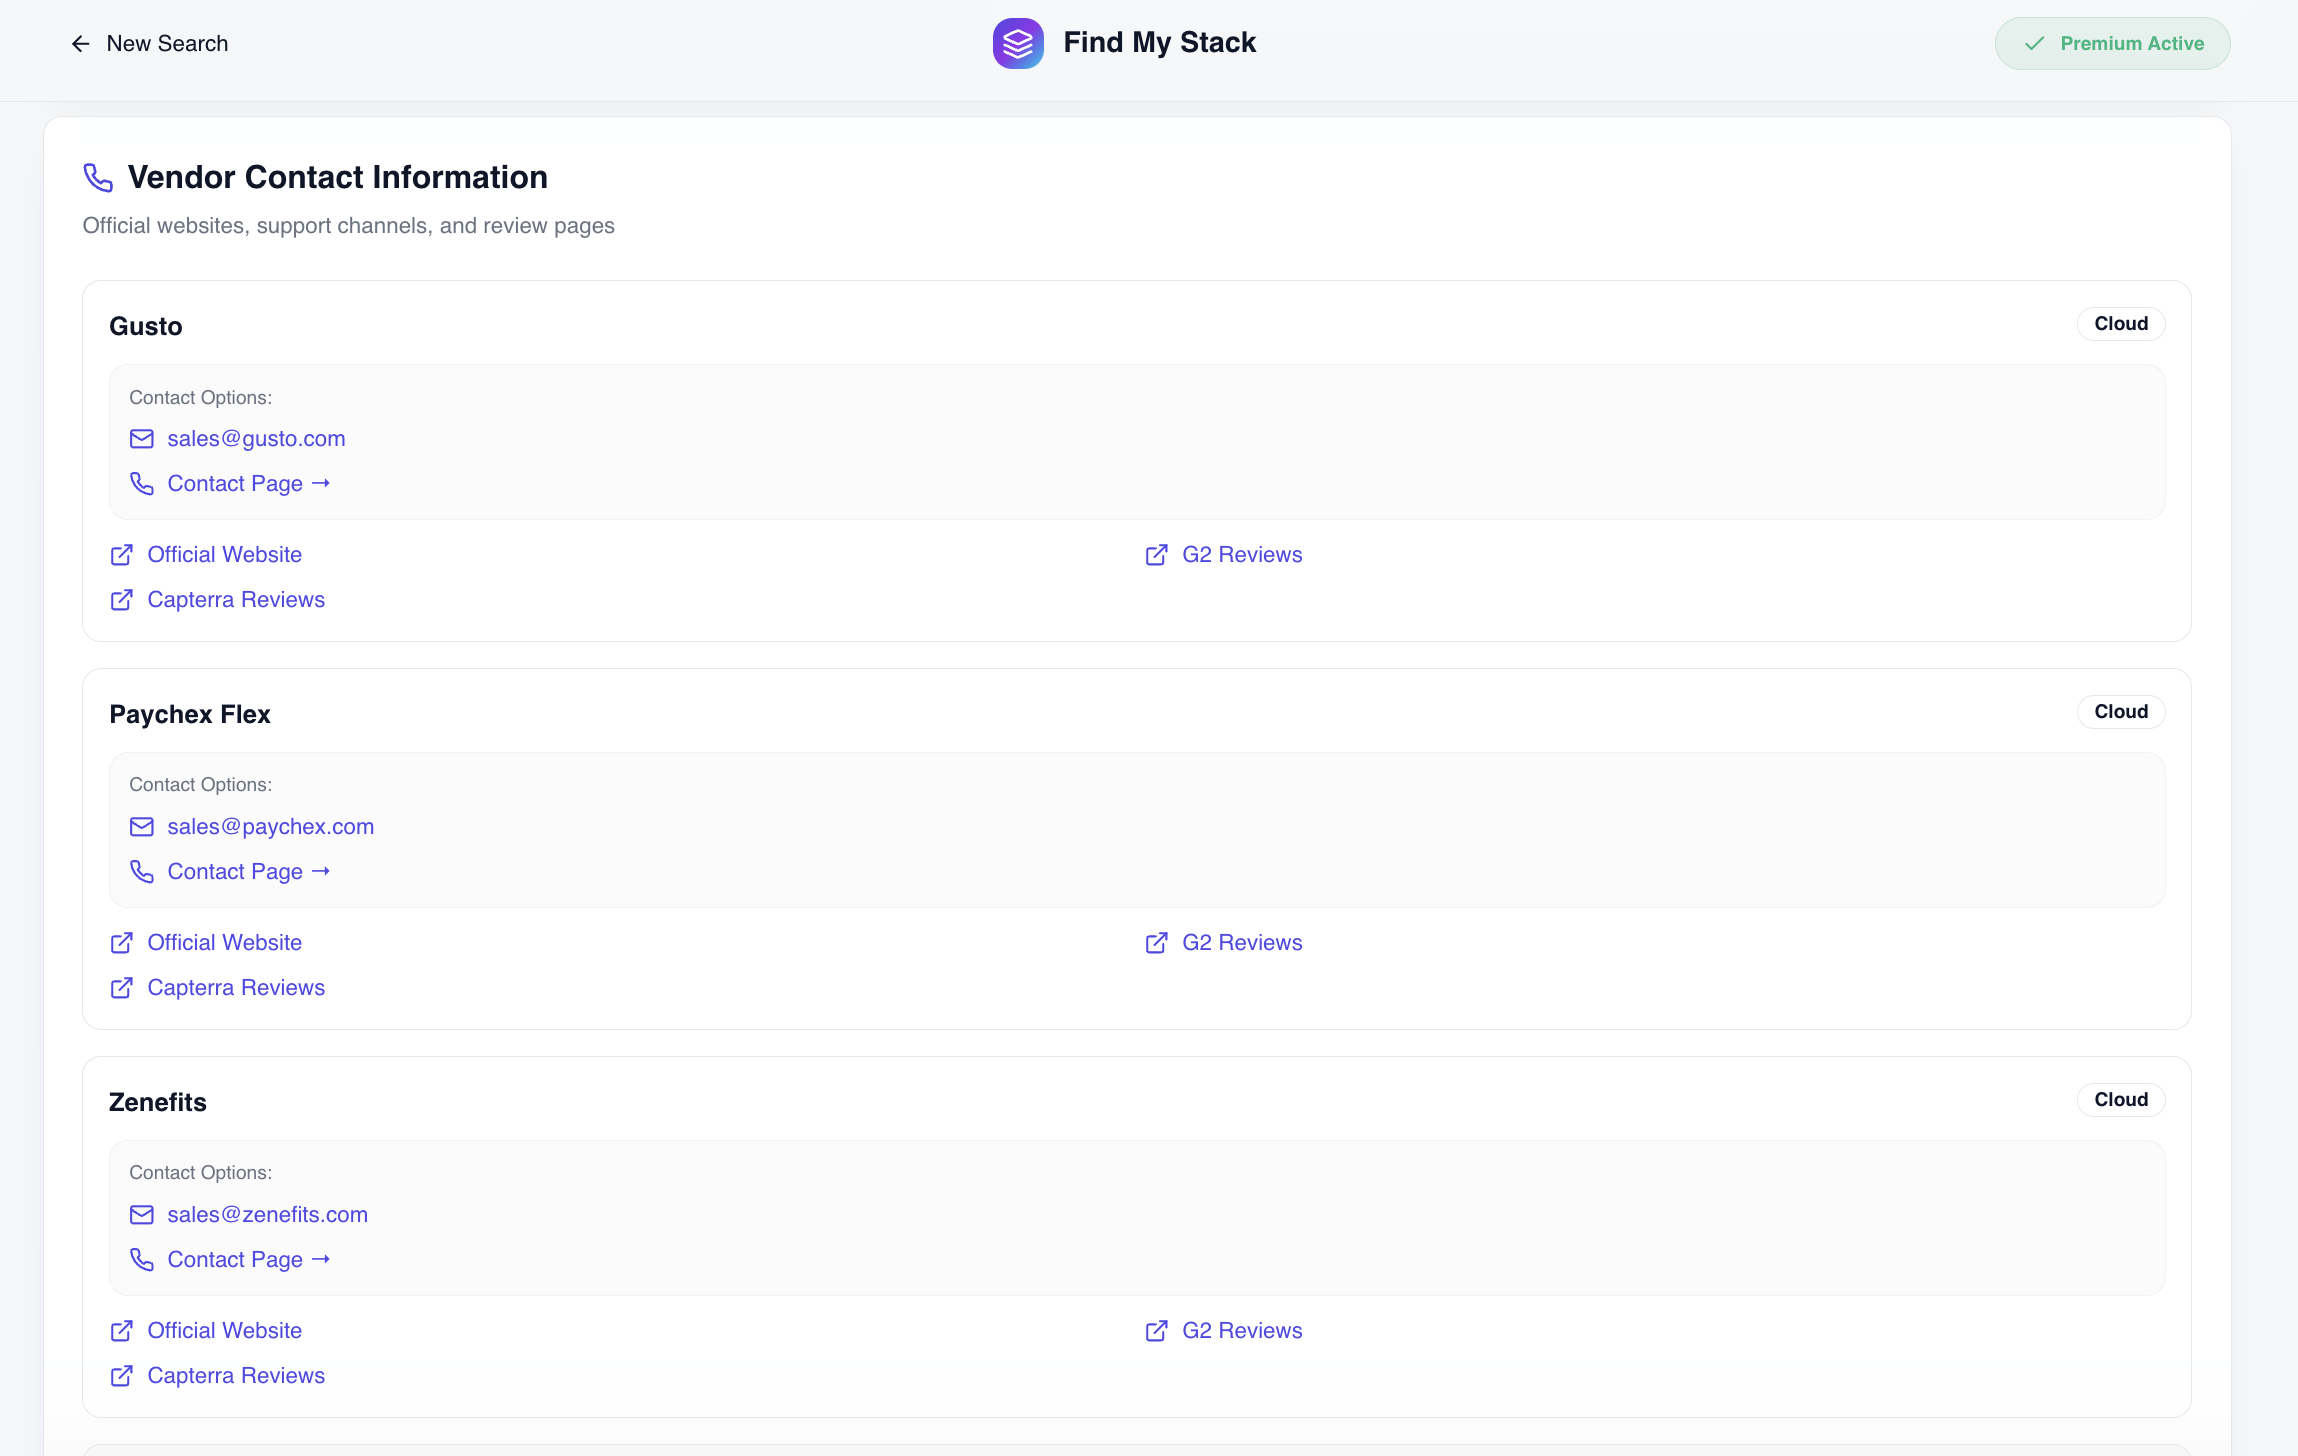Screen dimensions: 2298x1456
Task: Click the email icon next to sales@gusto.com
Action: [141, 438]
